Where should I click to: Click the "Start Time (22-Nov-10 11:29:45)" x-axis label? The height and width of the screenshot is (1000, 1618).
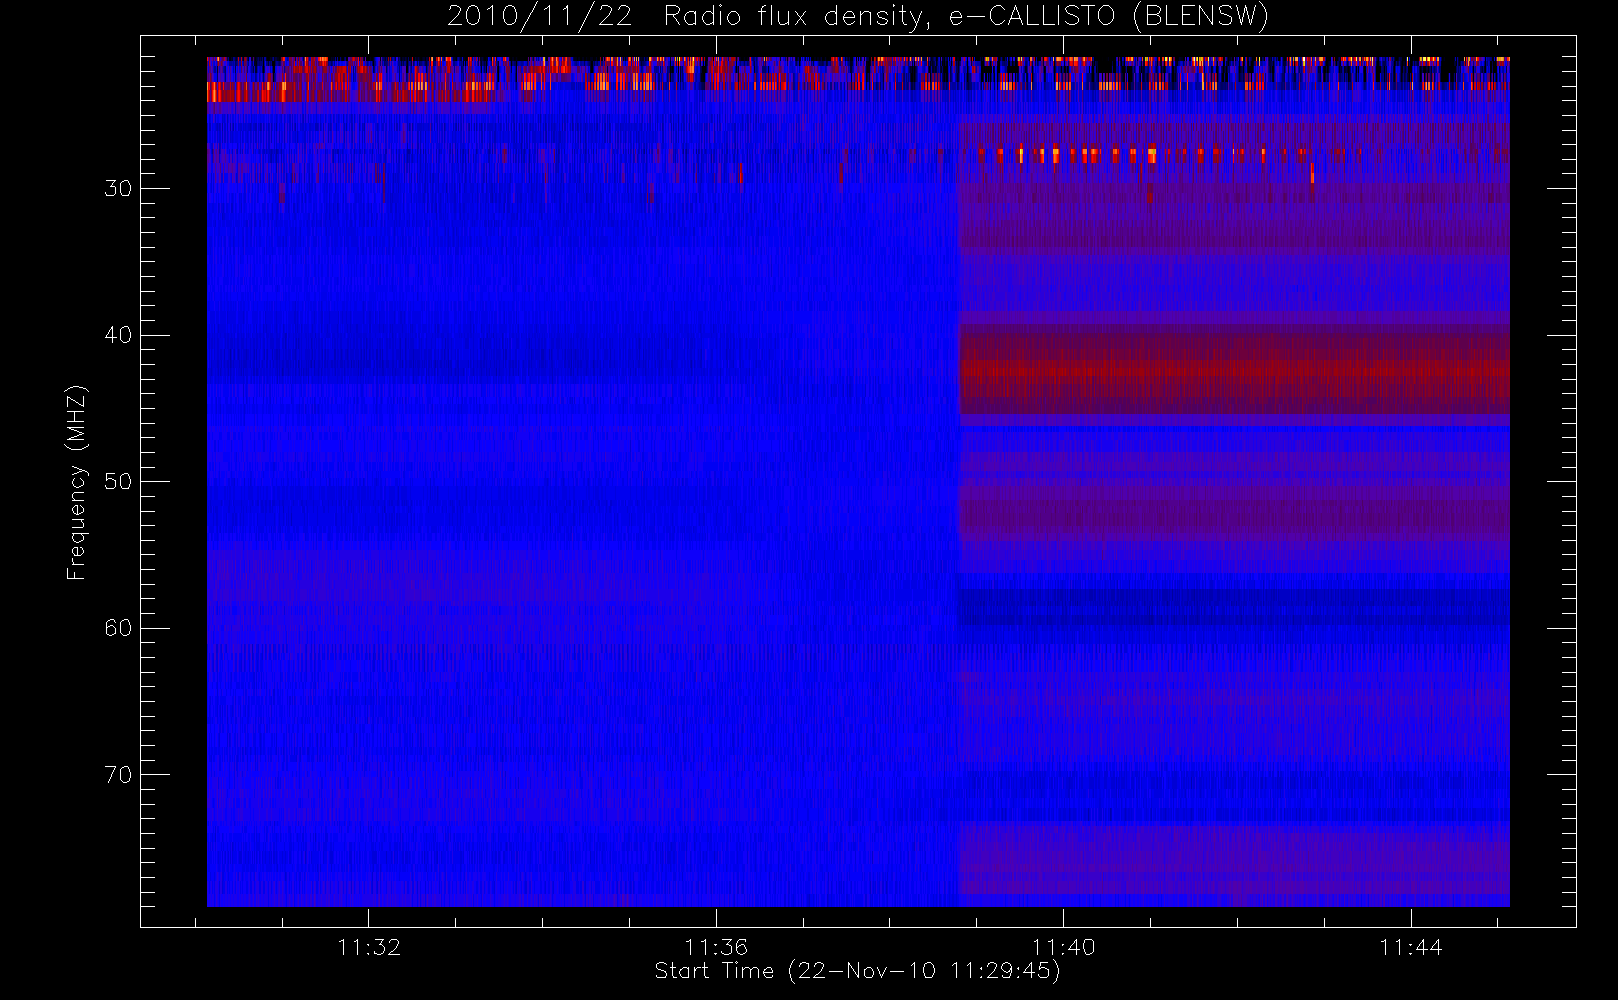[857, 971]
